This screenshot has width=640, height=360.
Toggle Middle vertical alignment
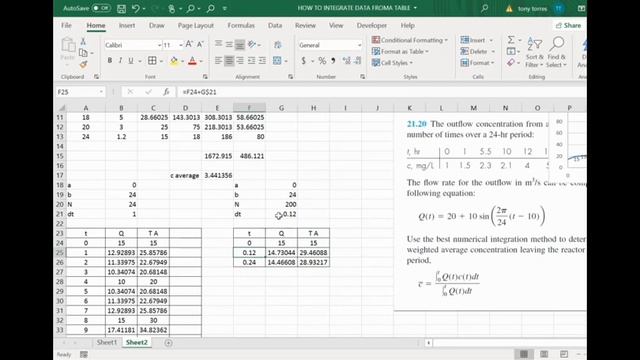(229, 44)
